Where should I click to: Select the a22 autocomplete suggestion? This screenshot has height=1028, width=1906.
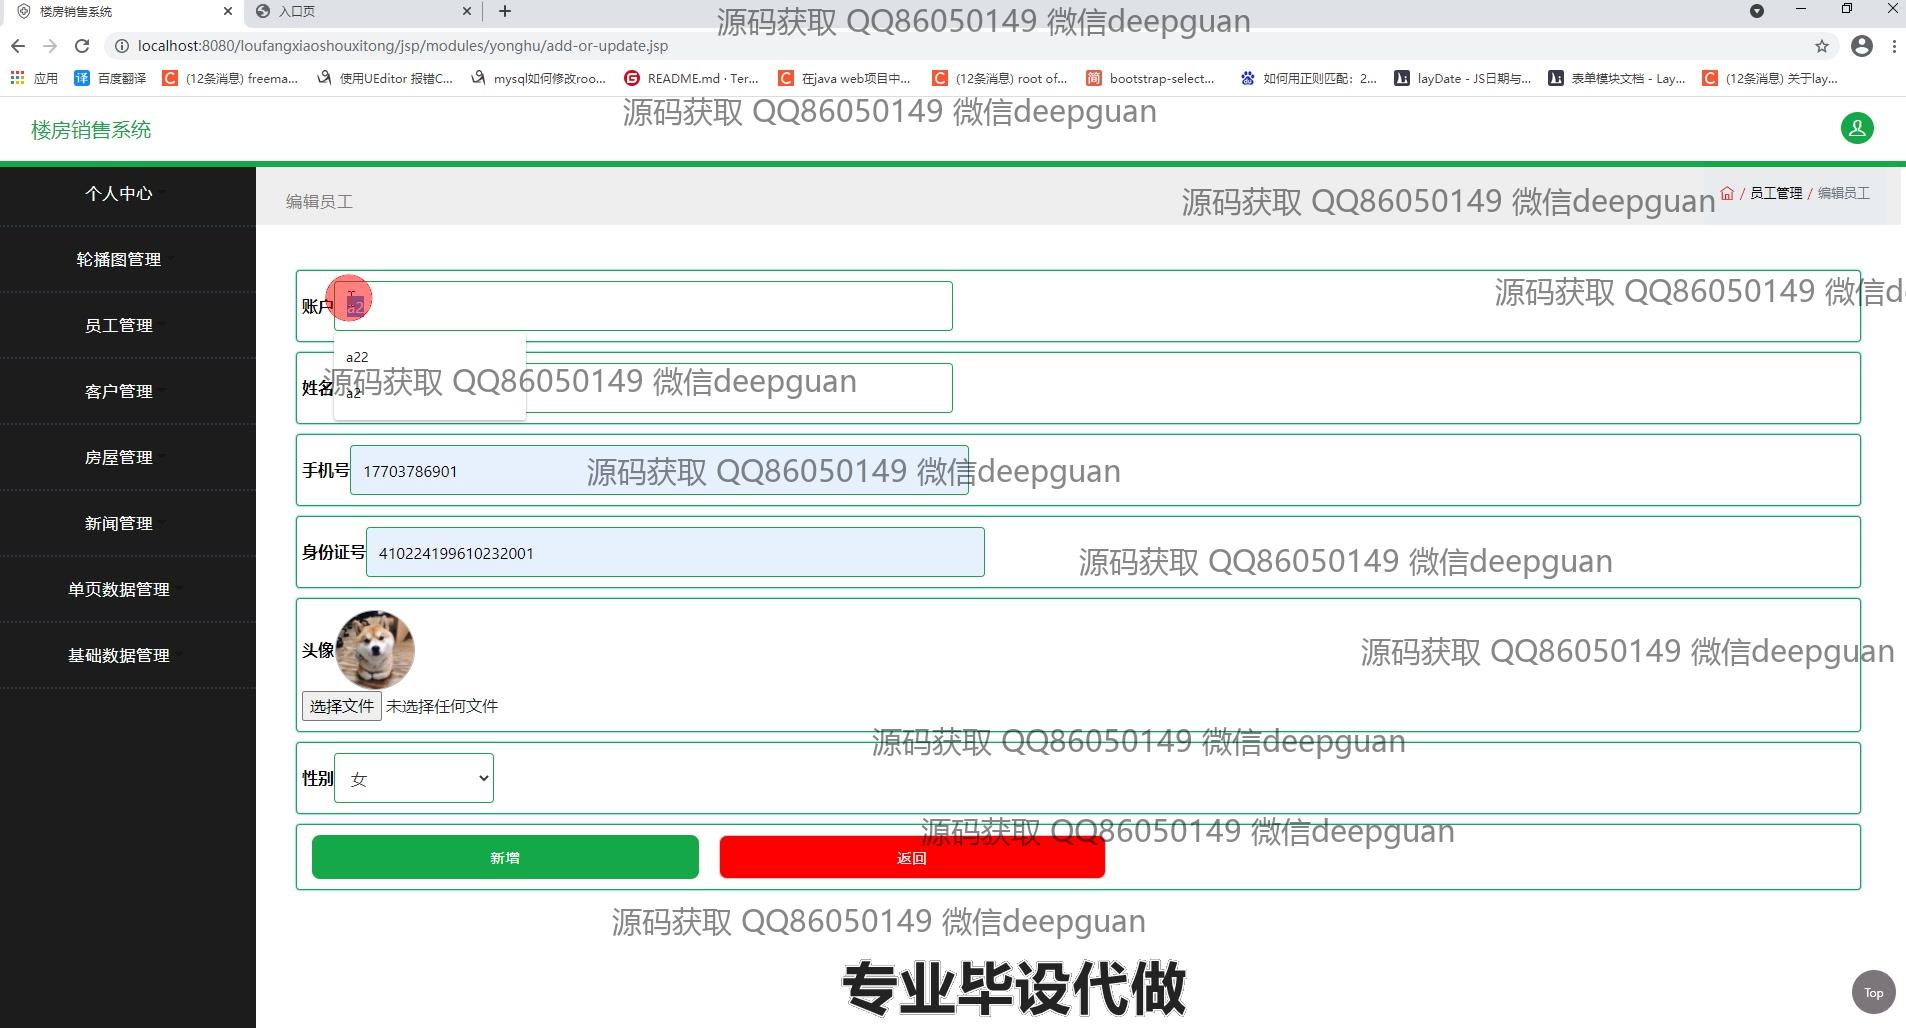pos(358,357)
